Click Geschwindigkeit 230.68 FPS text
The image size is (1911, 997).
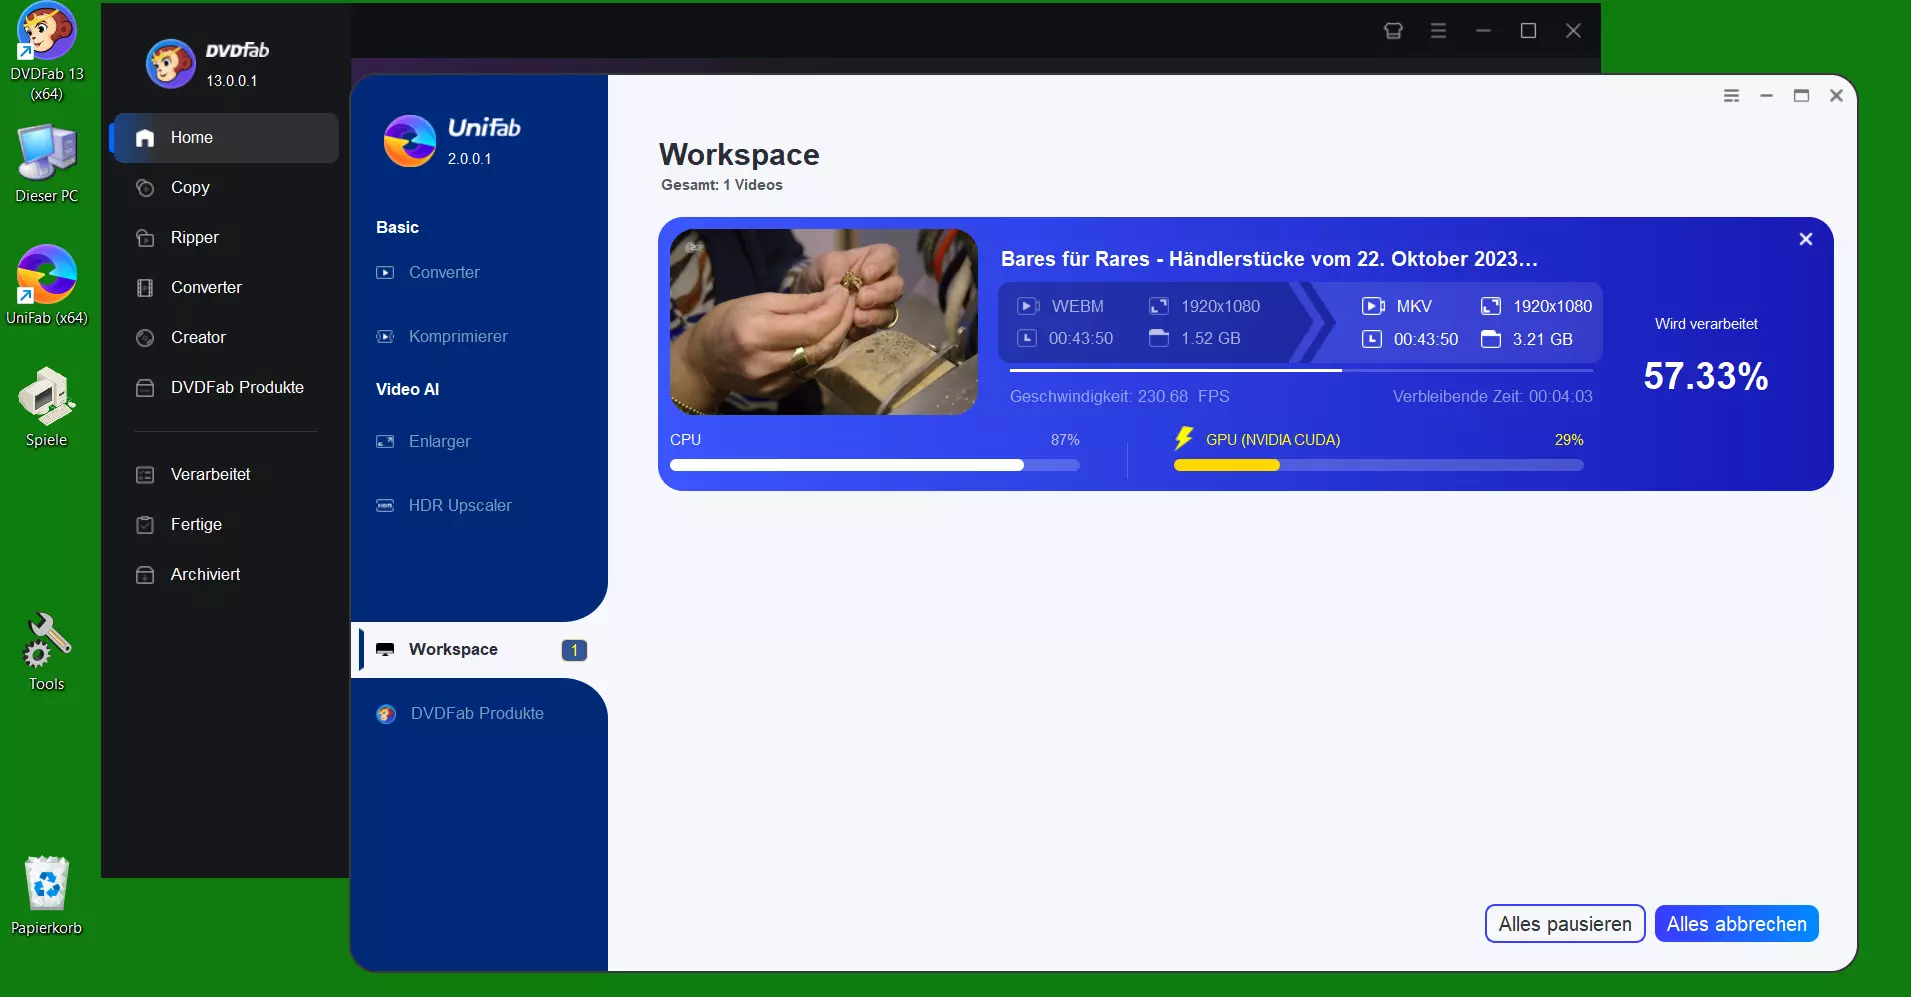[1119, 397]
